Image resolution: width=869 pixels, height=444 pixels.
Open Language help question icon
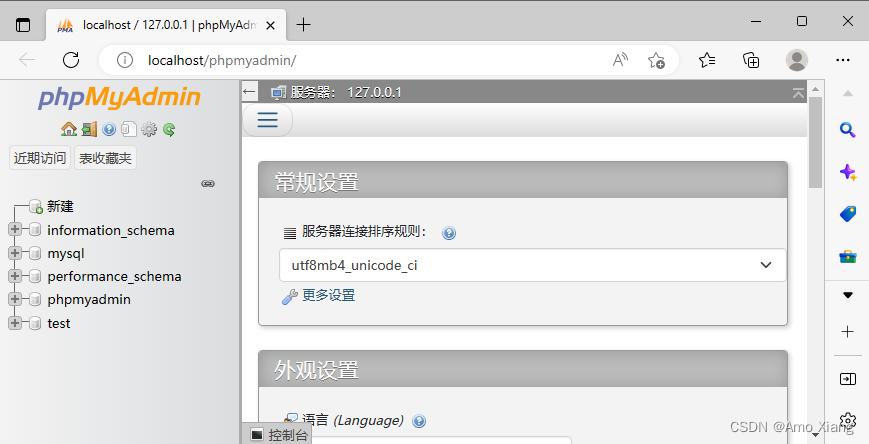[x=419, y=421]
